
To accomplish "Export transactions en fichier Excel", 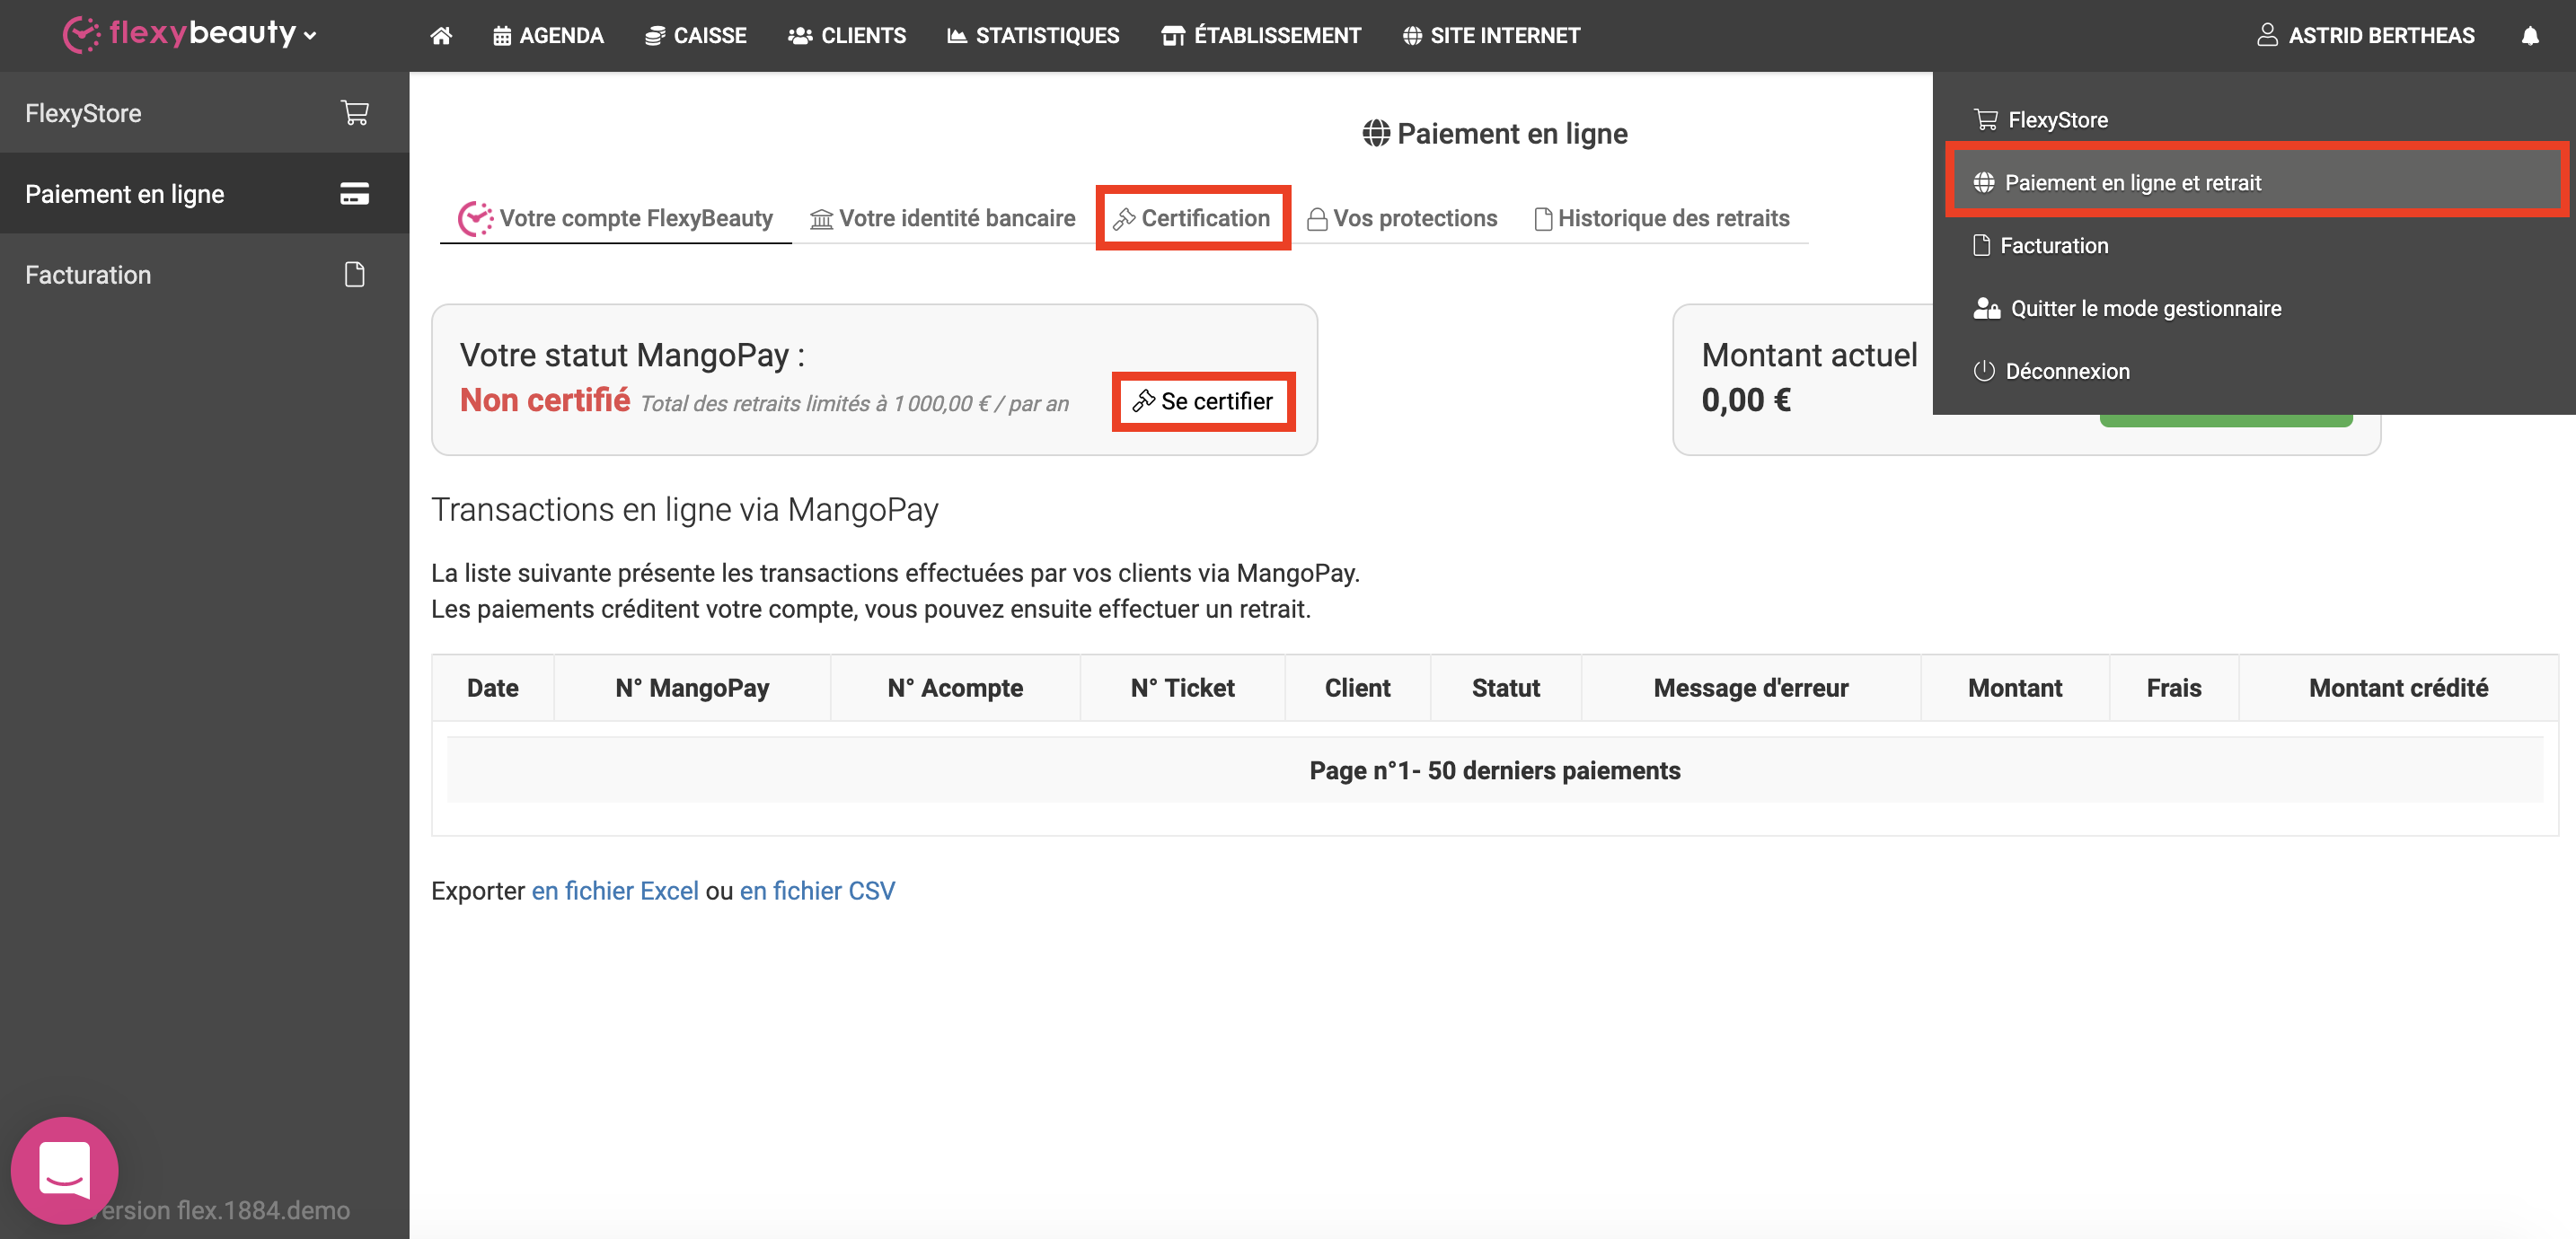I will [x=615, y=890].
